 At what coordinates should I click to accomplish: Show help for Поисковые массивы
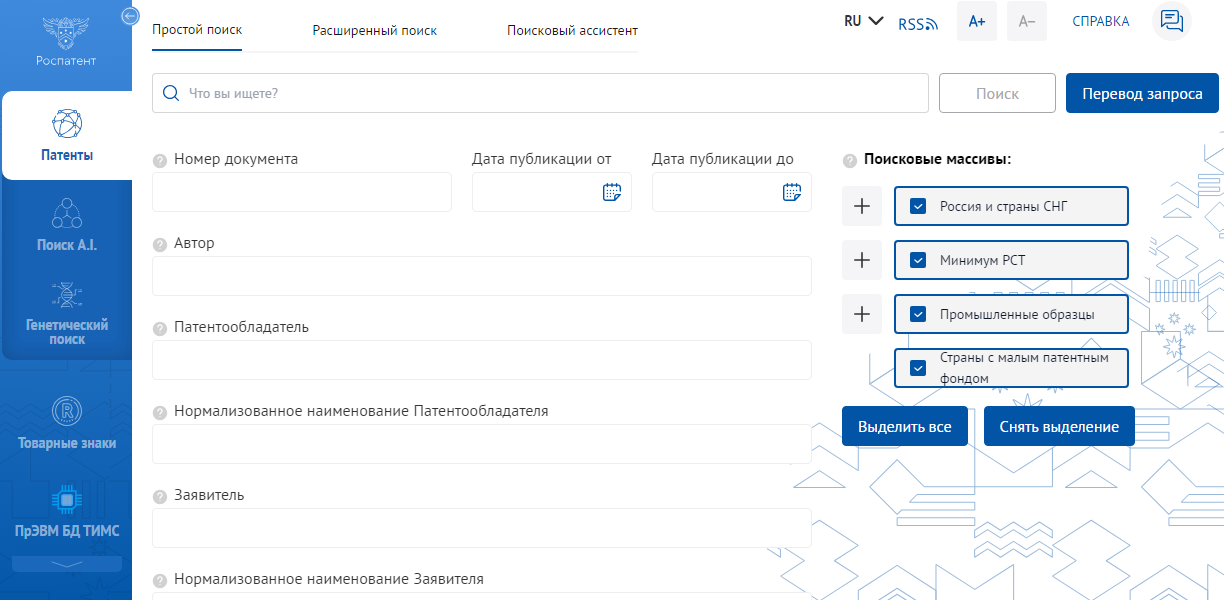click(850, 160)
